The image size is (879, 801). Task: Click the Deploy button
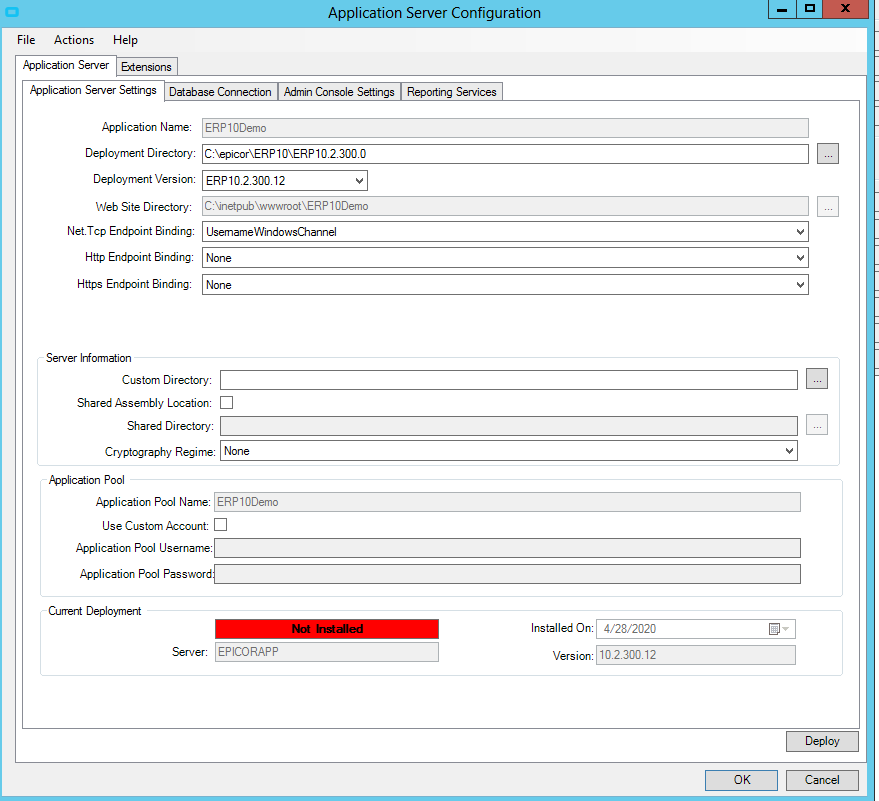coord(821,741)
